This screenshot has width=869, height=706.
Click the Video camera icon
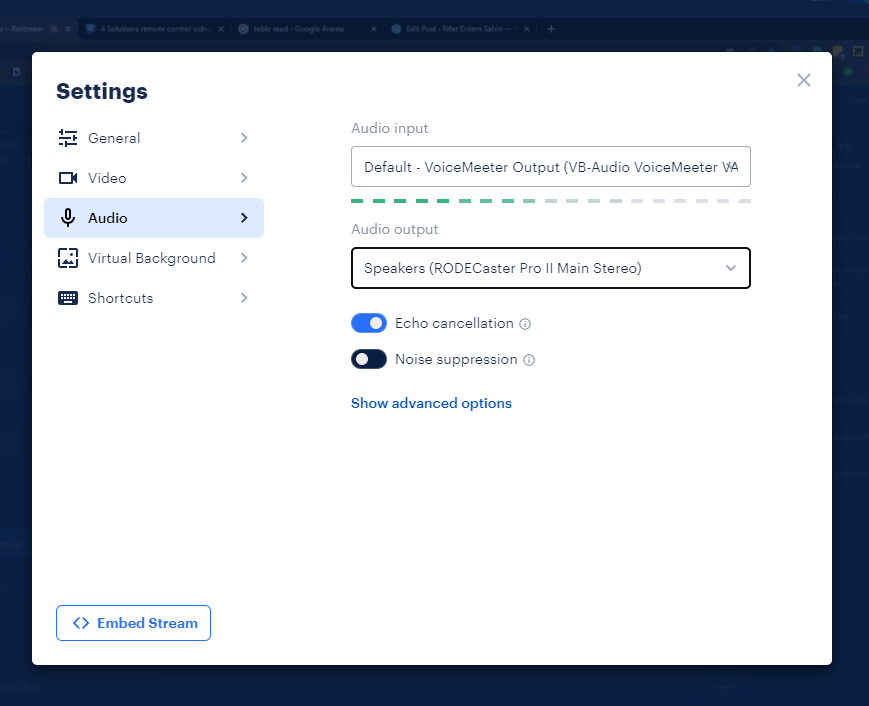point(68,178)
